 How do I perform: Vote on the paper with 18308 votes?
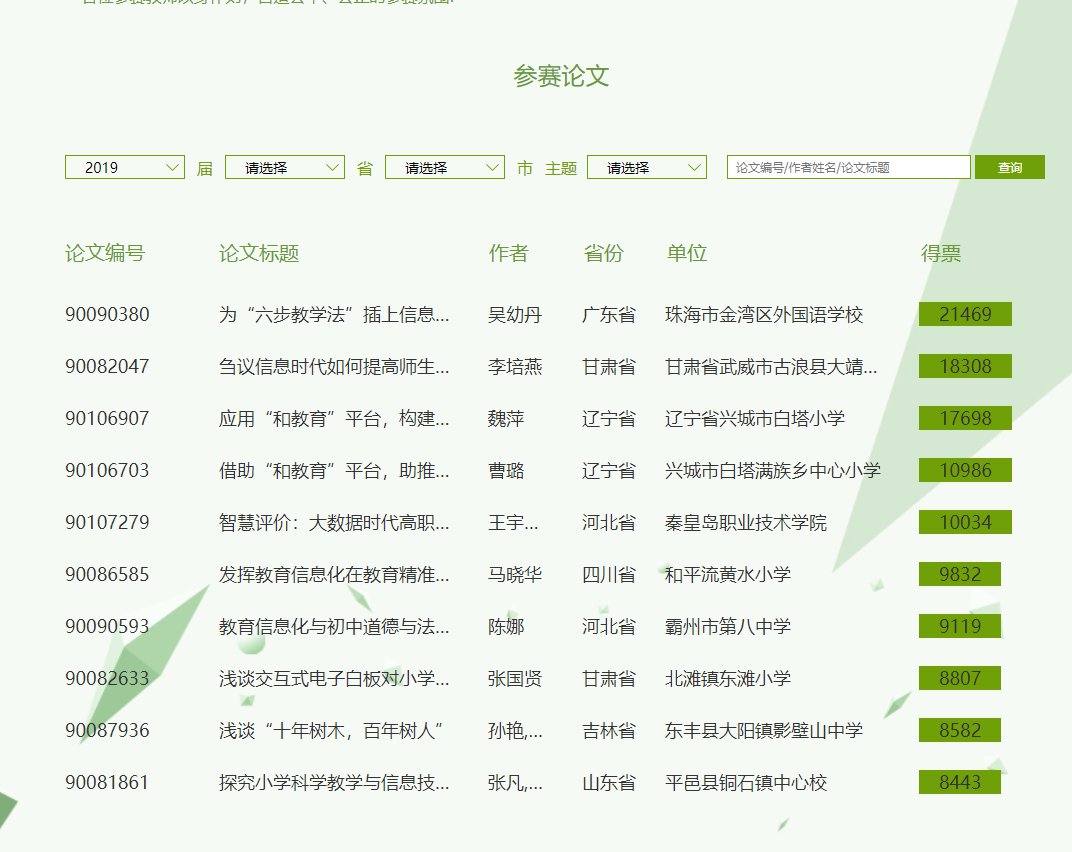[x=965, y=367]
